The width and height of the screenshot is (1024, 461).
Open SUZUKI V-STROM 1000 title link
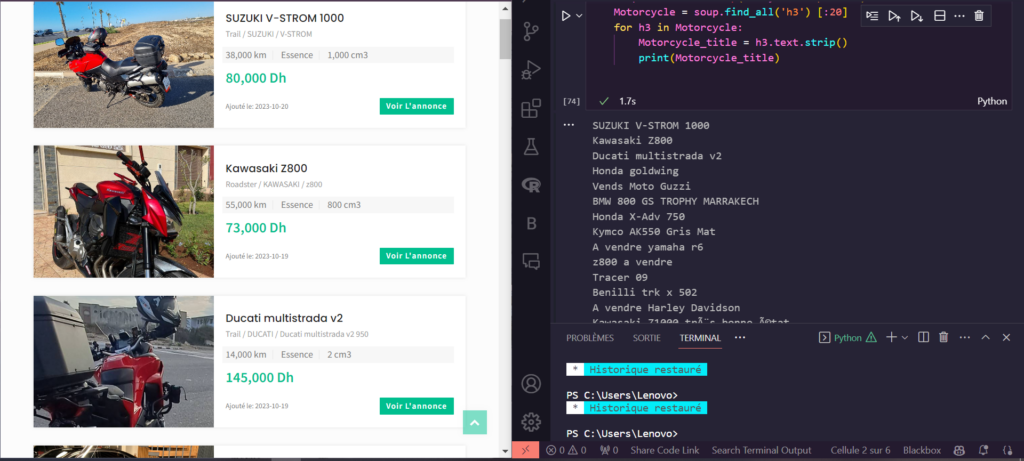pos(285,18)
